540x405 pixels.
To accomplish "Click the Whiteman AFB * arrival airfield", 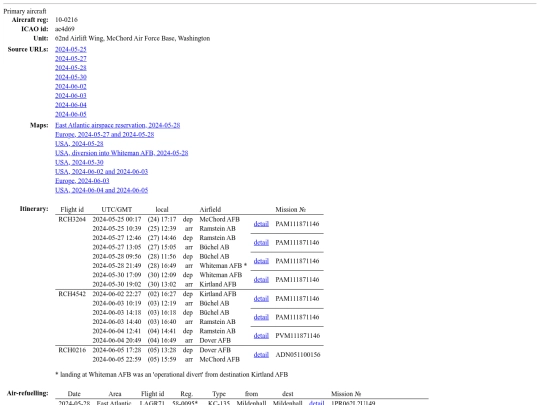I will 223,266.
